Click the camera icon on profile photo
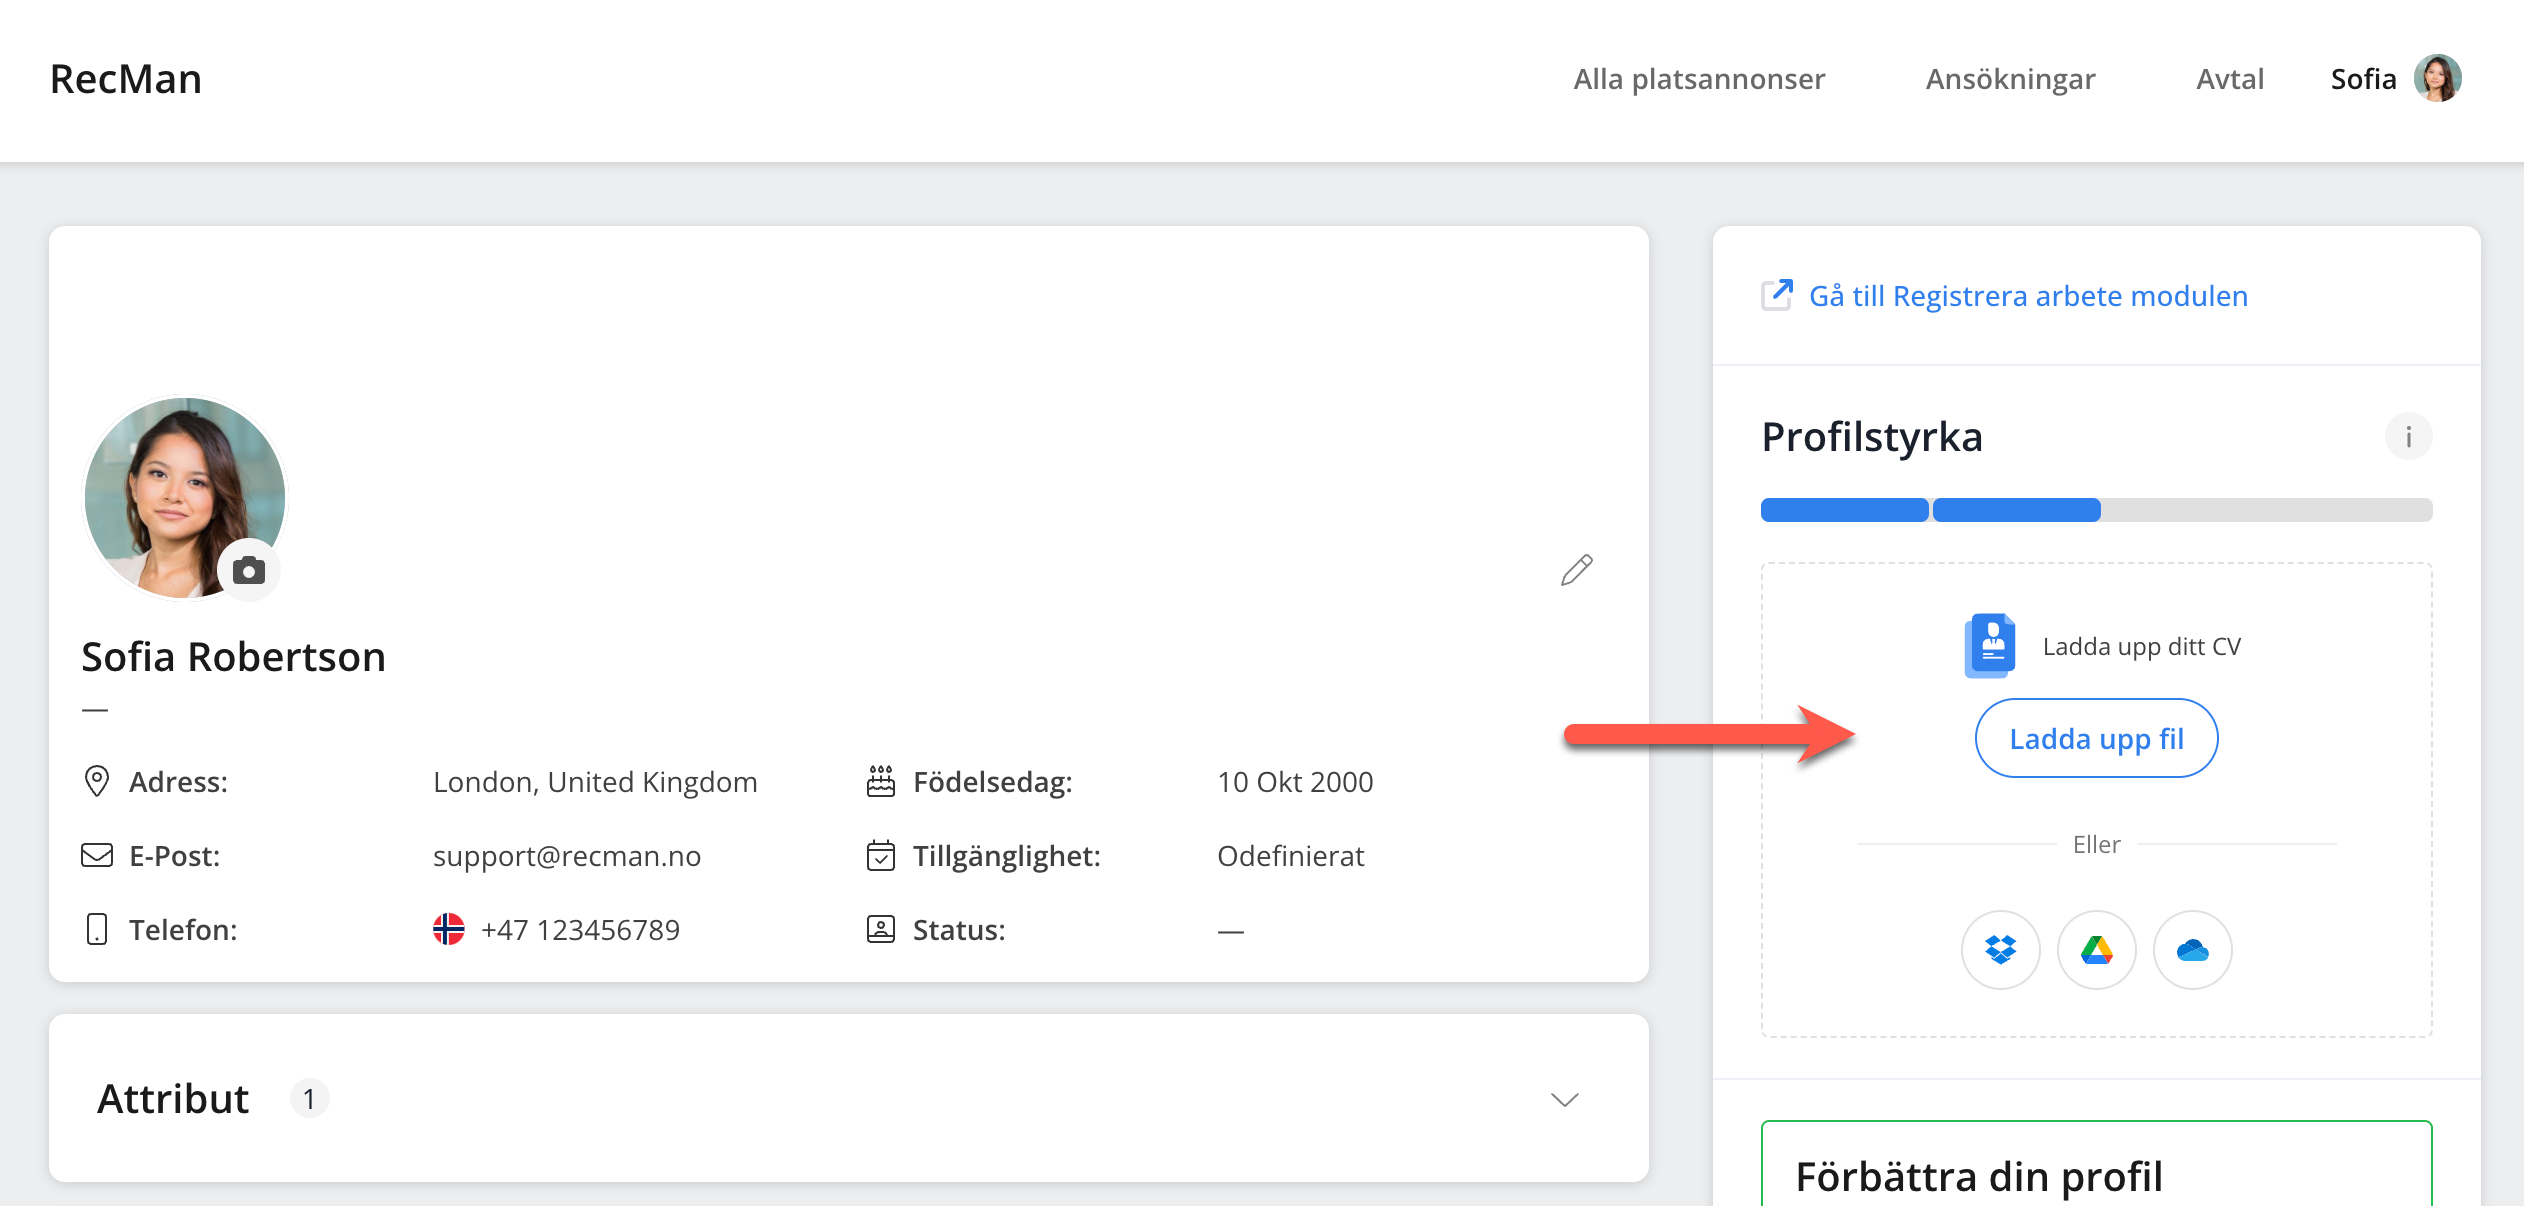 tap(249, 570)
